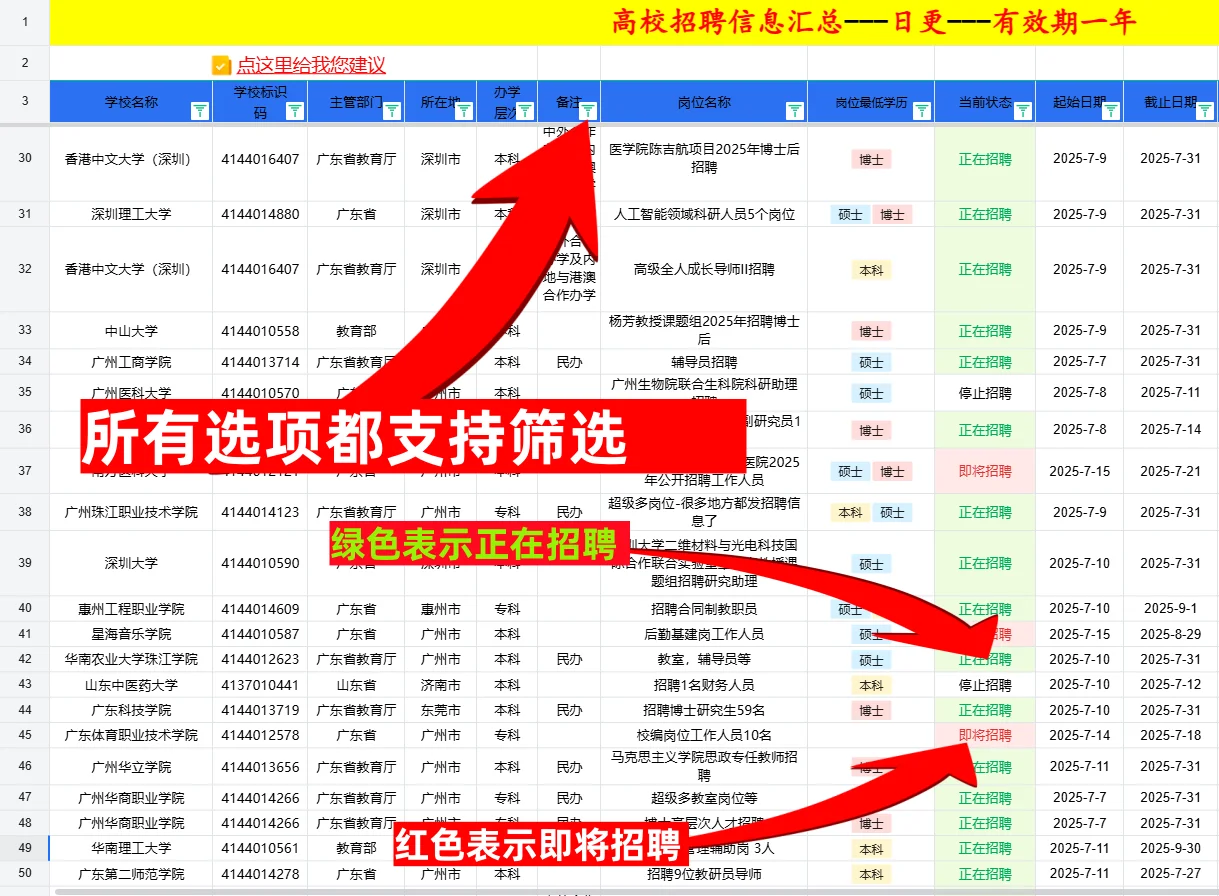This screenshot has width=1219, height=896.
Task: Select job cell 人工智能领域科研人员5个岗位
Action: tap(704, 214)
